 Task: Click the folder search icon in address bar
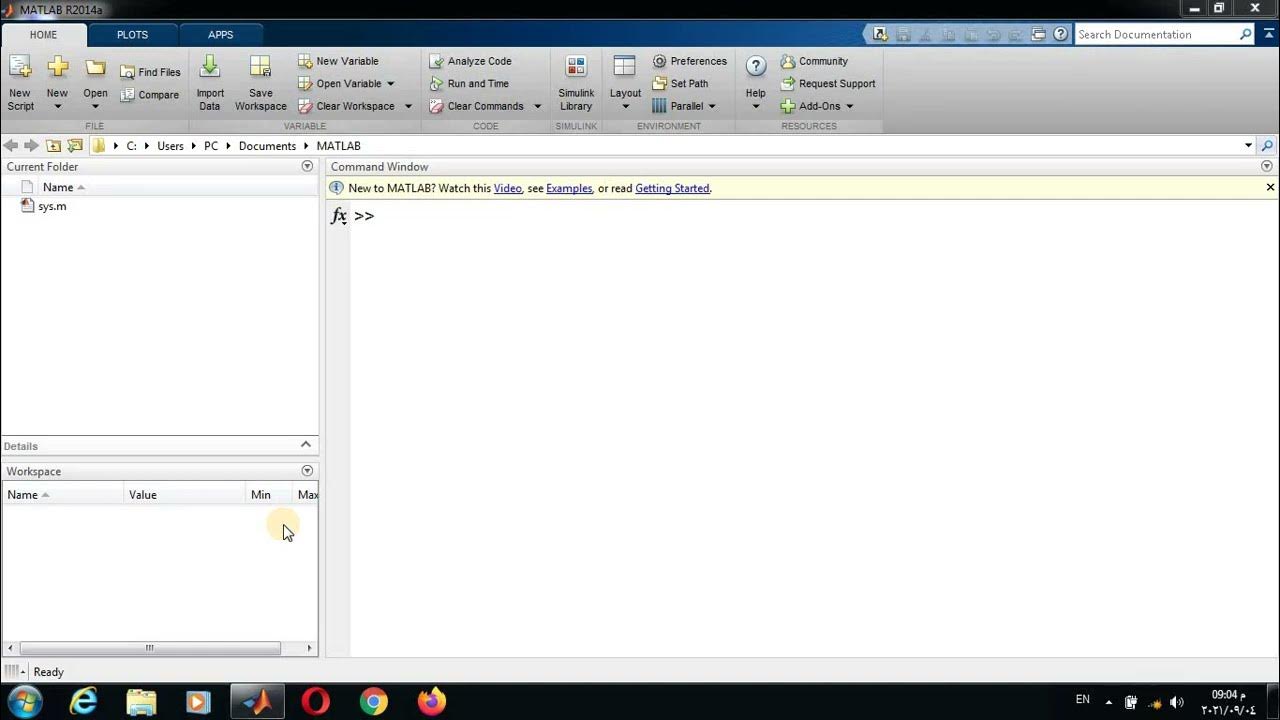pos(1267,146)
